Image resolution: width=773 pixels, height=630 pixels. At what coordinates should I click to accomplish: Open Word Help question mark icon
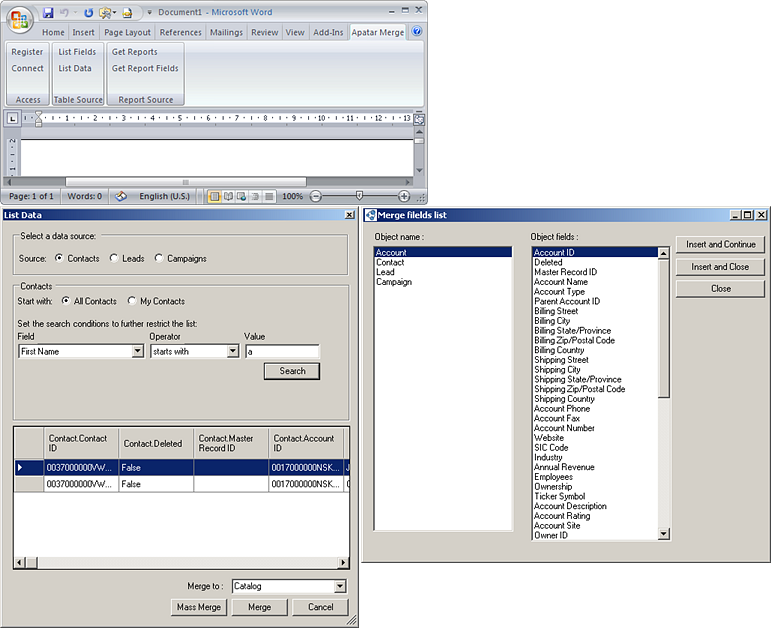(x=417, y=32)
